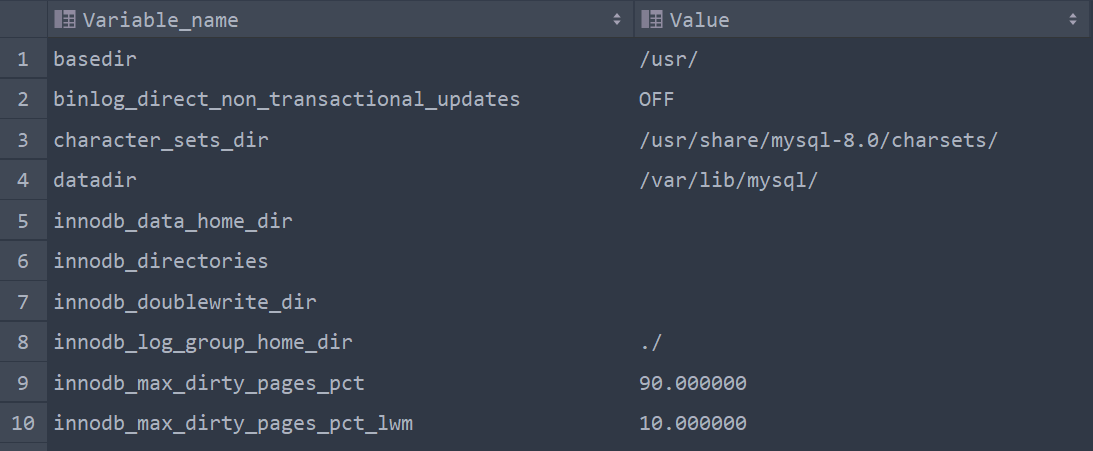Select the Variable_name column header
Screen dimensions: 1093x451
pos(160,20)
